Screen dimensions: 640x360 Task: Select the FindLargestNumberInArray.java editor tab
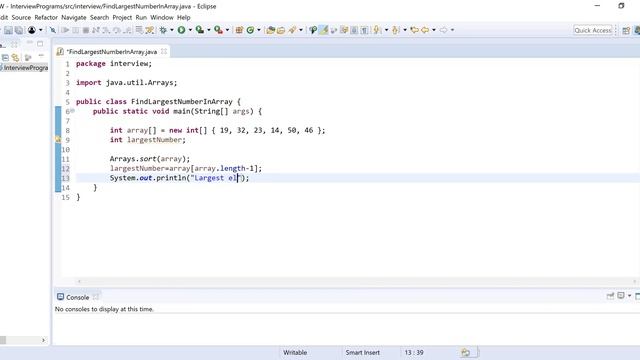(x=111, y=52)
